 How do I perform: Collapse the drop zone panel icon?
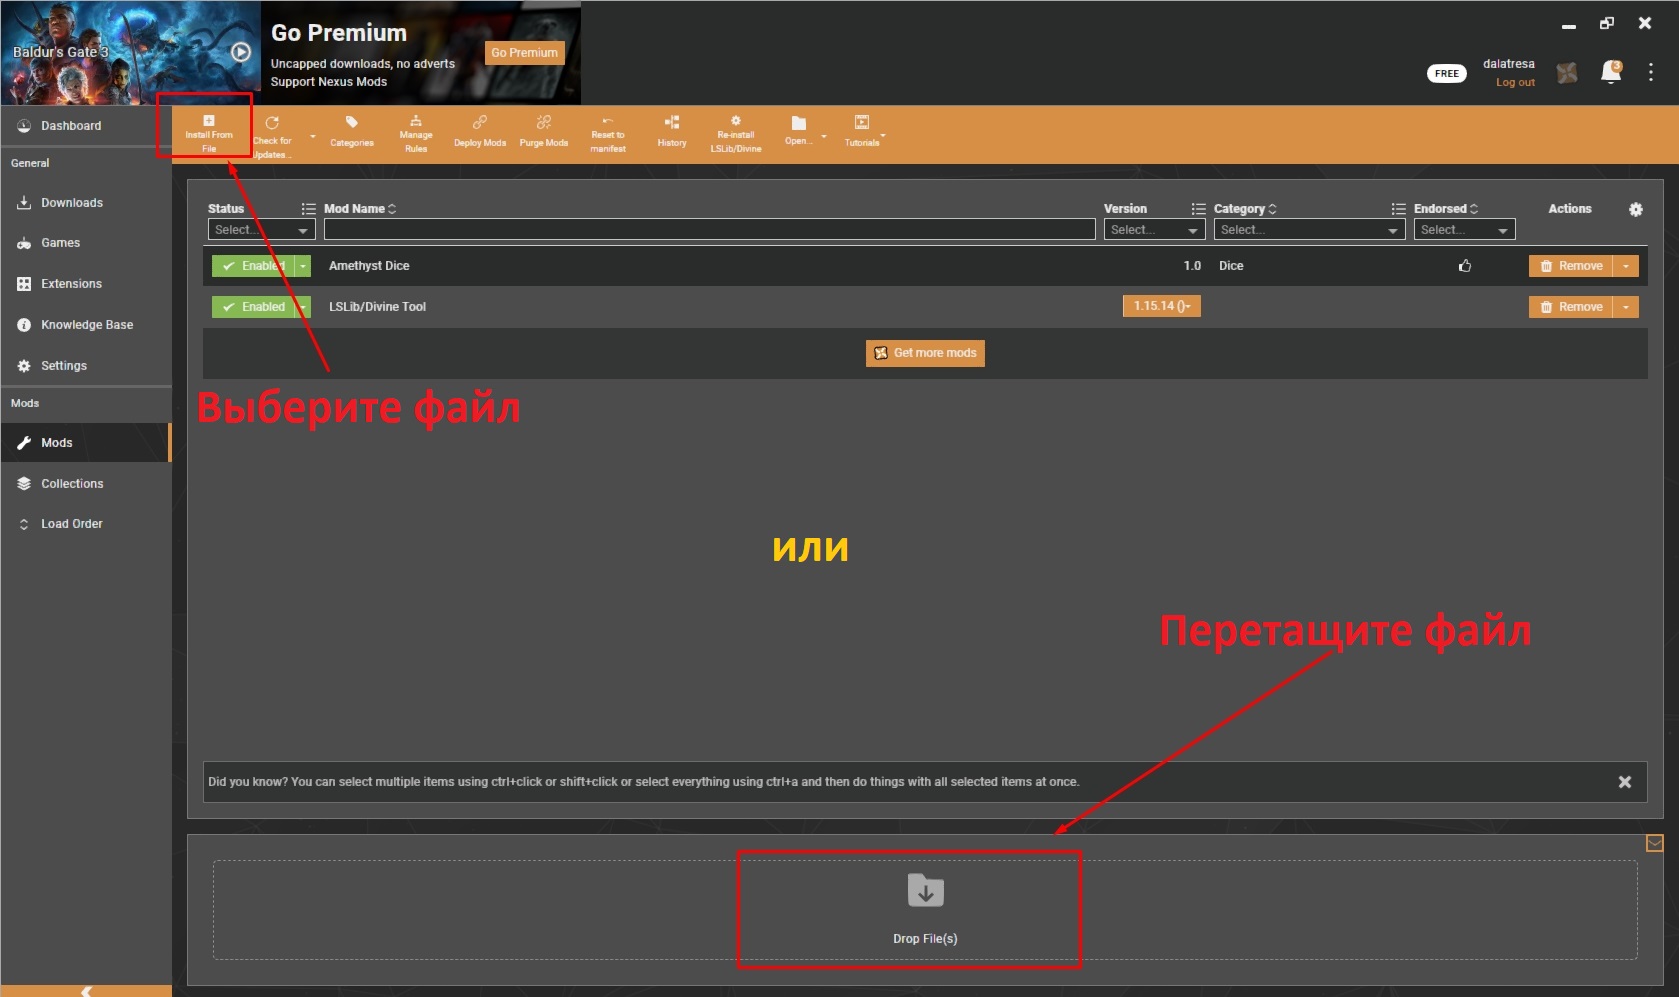point(1655,843)
